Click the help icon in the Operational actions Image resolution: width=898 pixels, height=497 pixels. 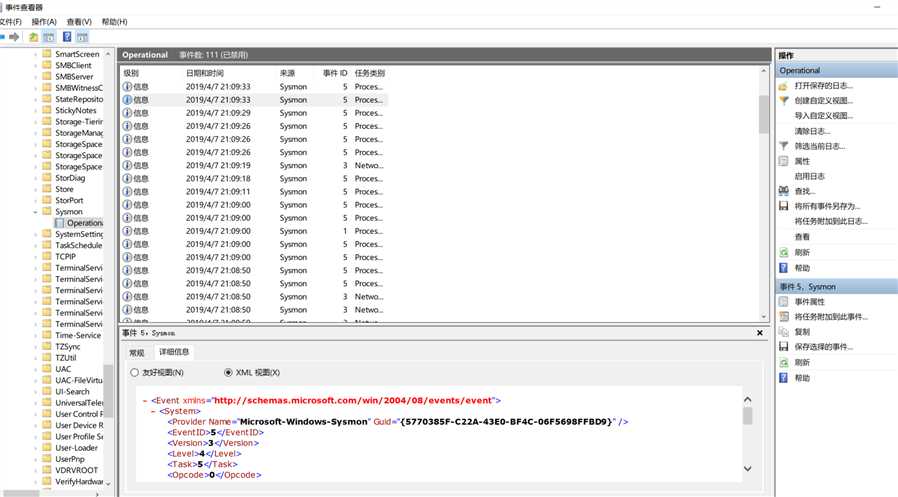click(783, 267)
